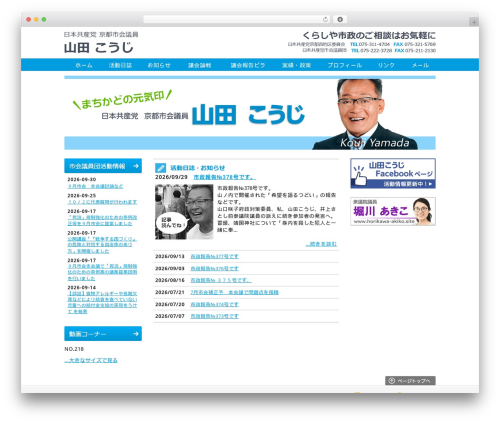Screen dimensions: 500x423
Task: Click the large まちかどの元気印 hero banner
Action: coord(250,114)
